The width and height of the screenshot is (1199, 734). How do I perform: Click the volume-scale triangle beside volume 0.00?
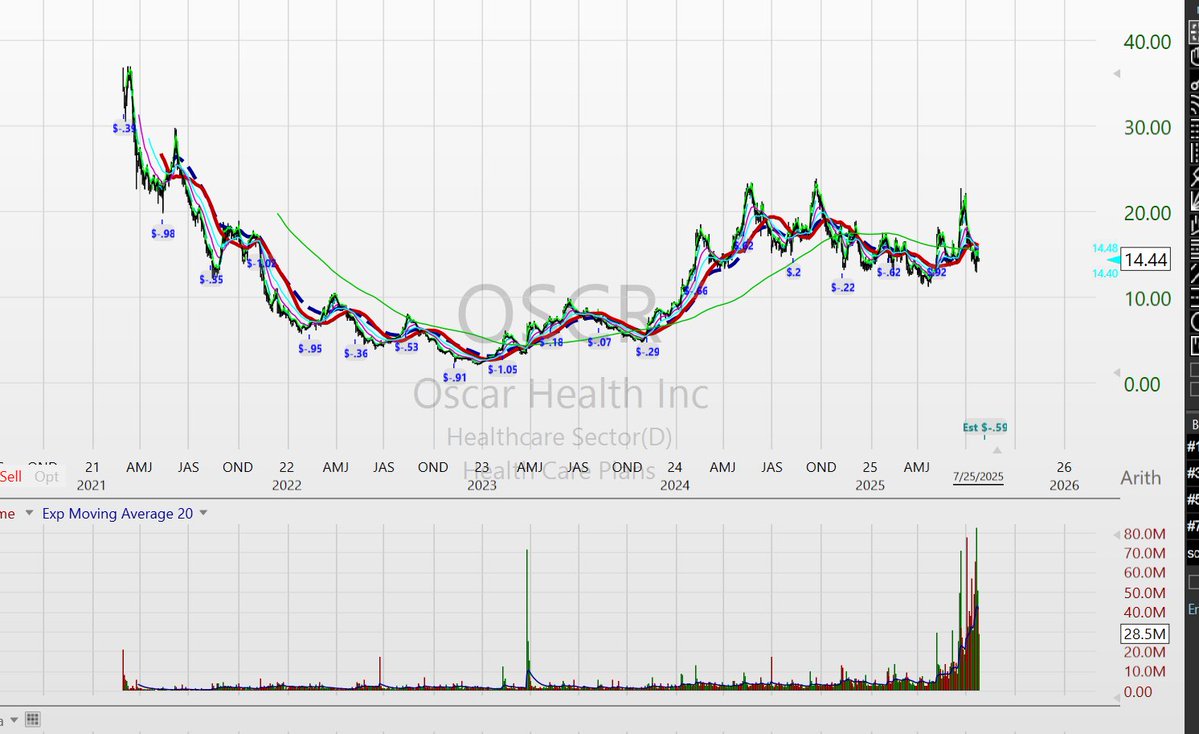click(x=1116, y=696)
